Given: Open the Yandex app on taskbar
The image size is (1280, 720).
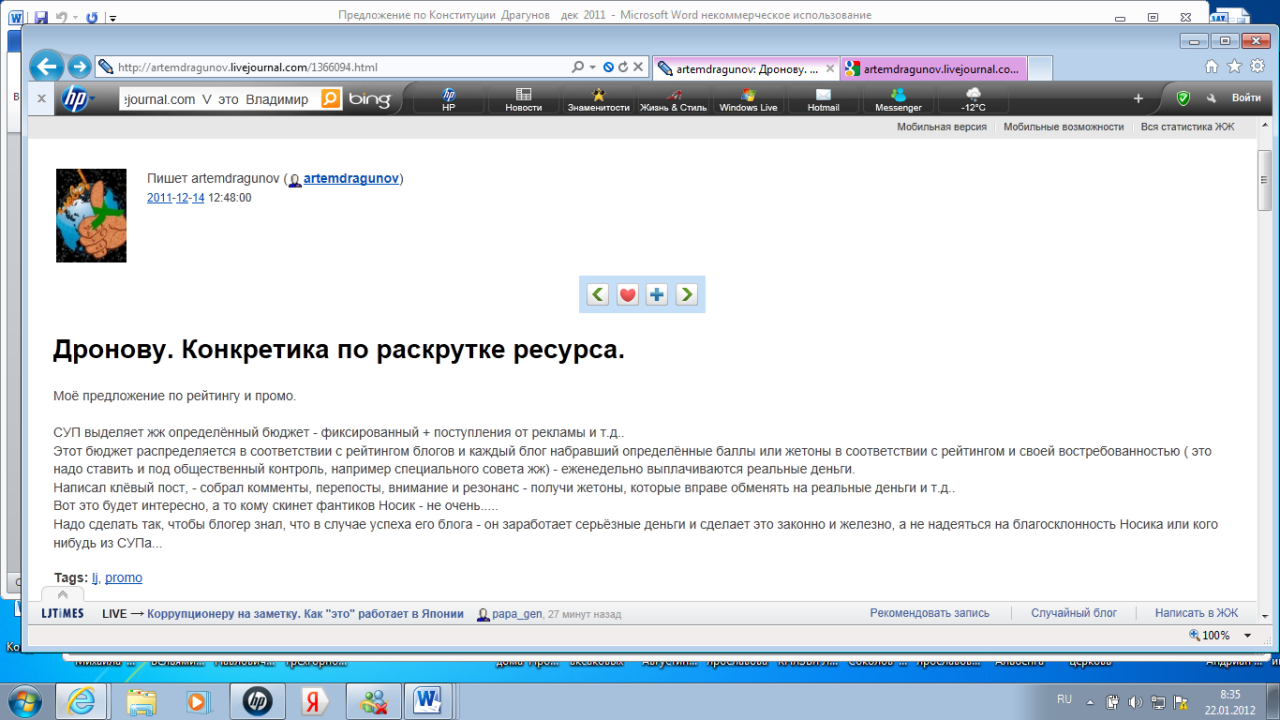Looking at the screenshot, I should tap(315, 702).
